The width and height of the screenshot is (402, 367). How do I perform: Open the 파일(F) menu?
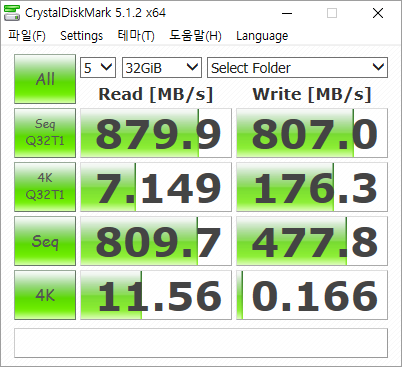pyautogui.click(x=27, y=36)
